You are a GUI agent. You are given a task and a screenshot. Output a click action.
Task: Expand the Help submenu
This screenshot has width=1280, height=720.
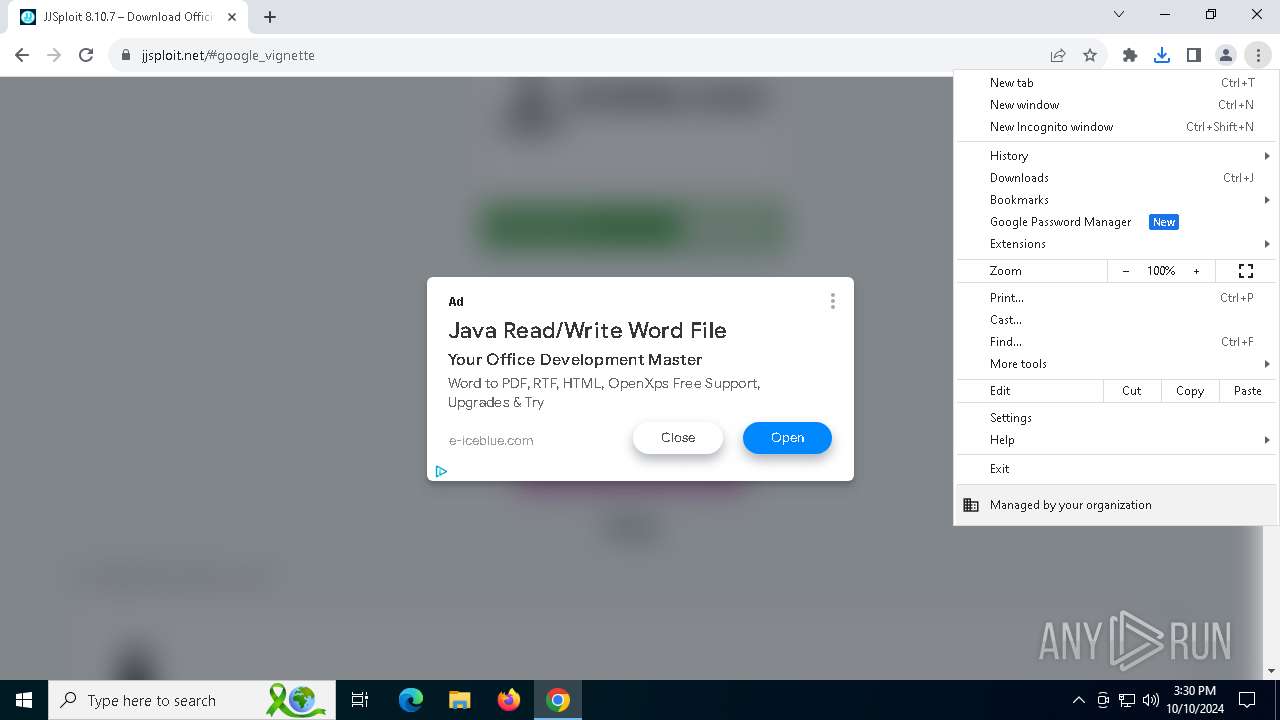[1116, 440]
